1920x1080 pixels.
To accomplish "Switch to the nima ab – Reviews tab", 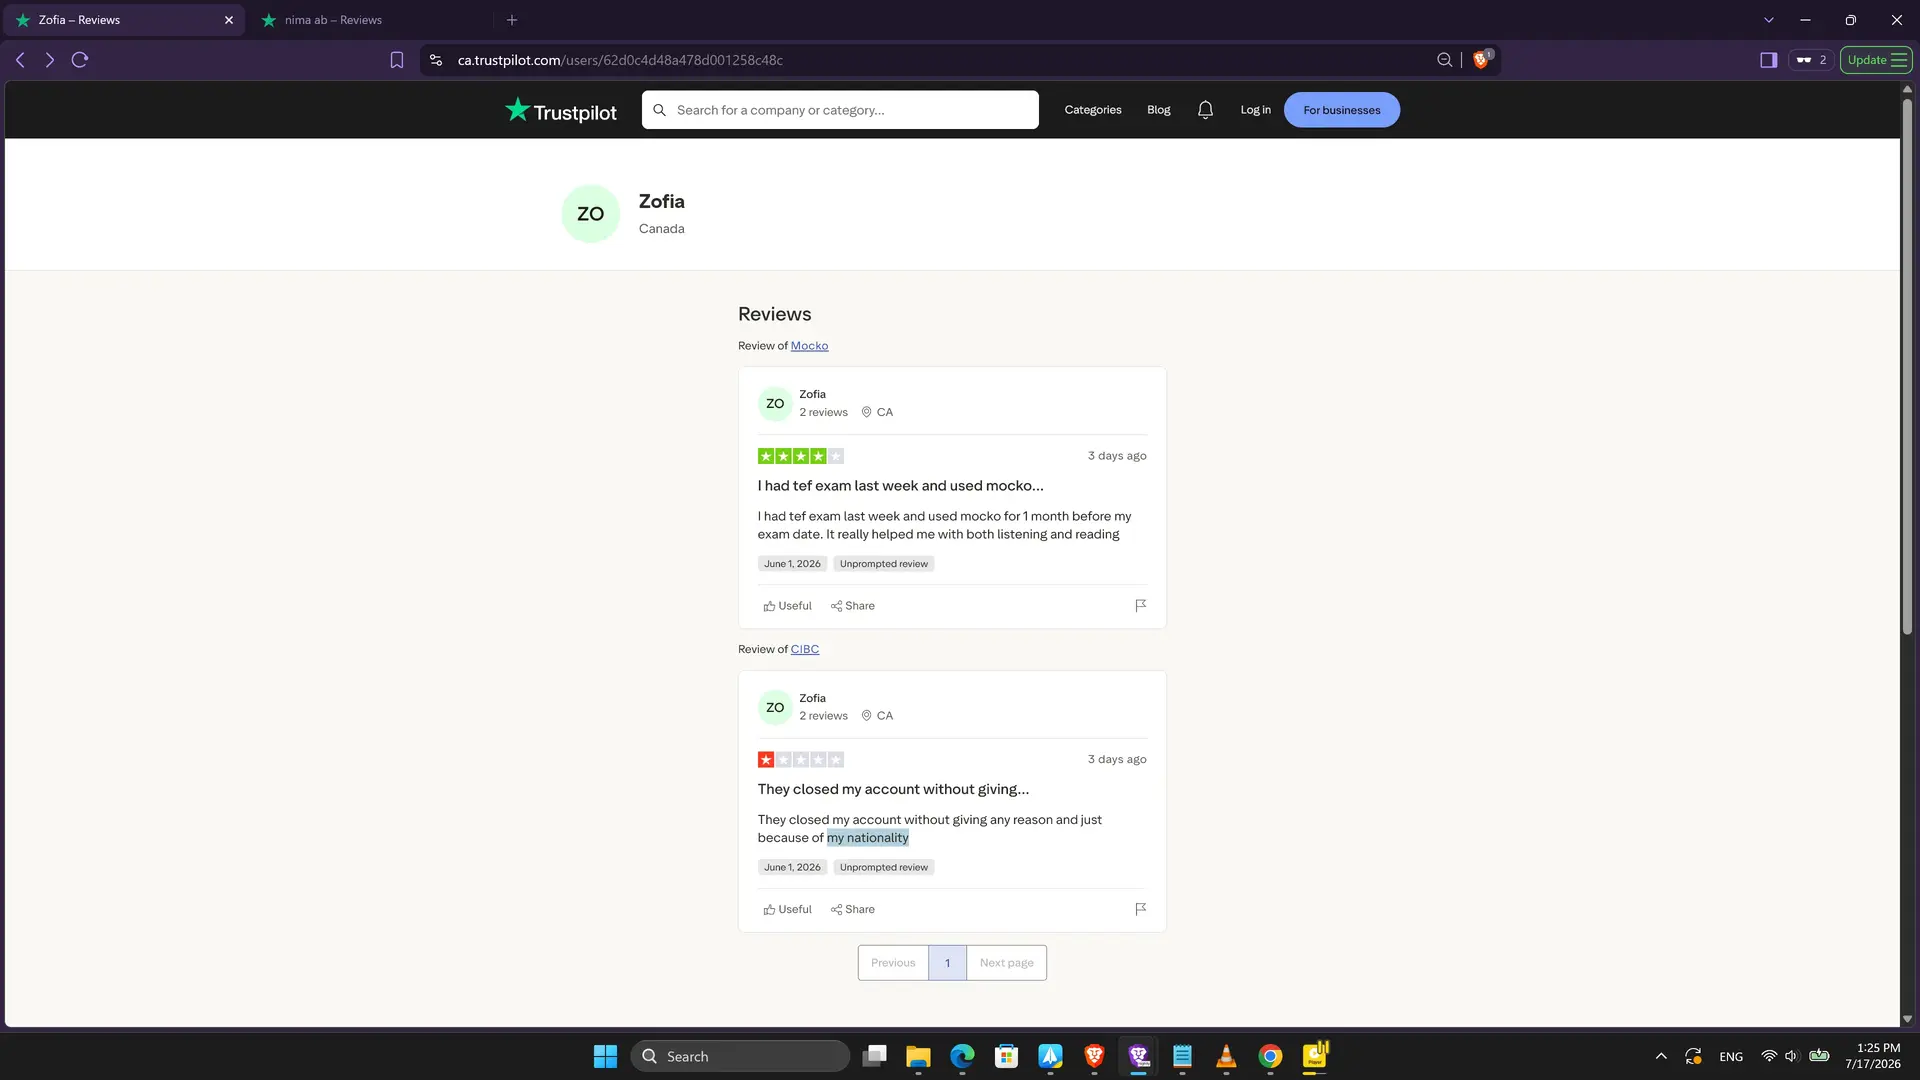I will pos(370,20).
